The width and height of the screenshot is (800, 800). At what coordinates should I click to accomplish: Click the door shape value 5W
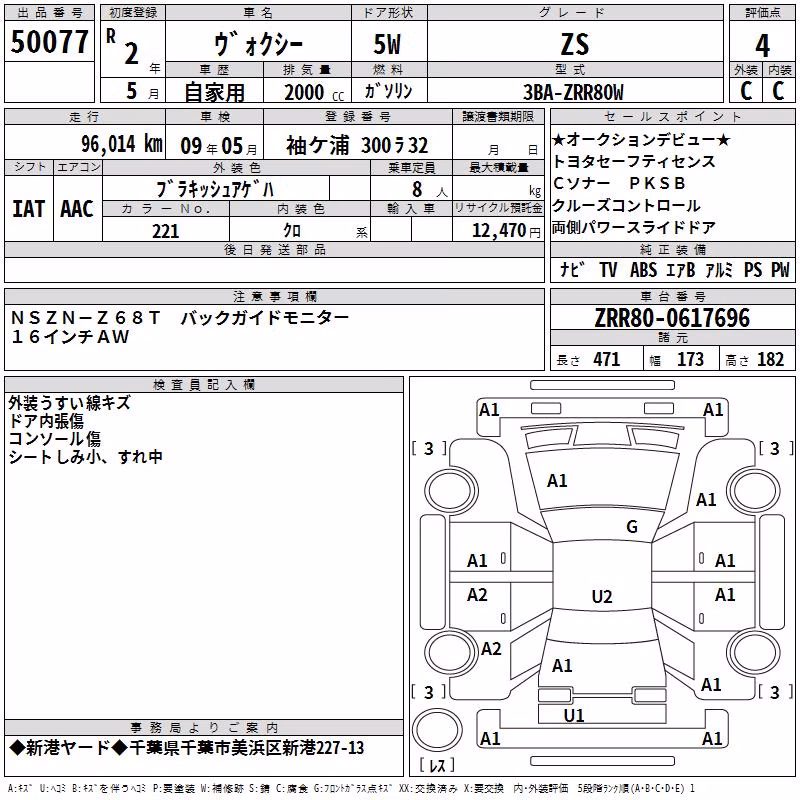(387, 44)
